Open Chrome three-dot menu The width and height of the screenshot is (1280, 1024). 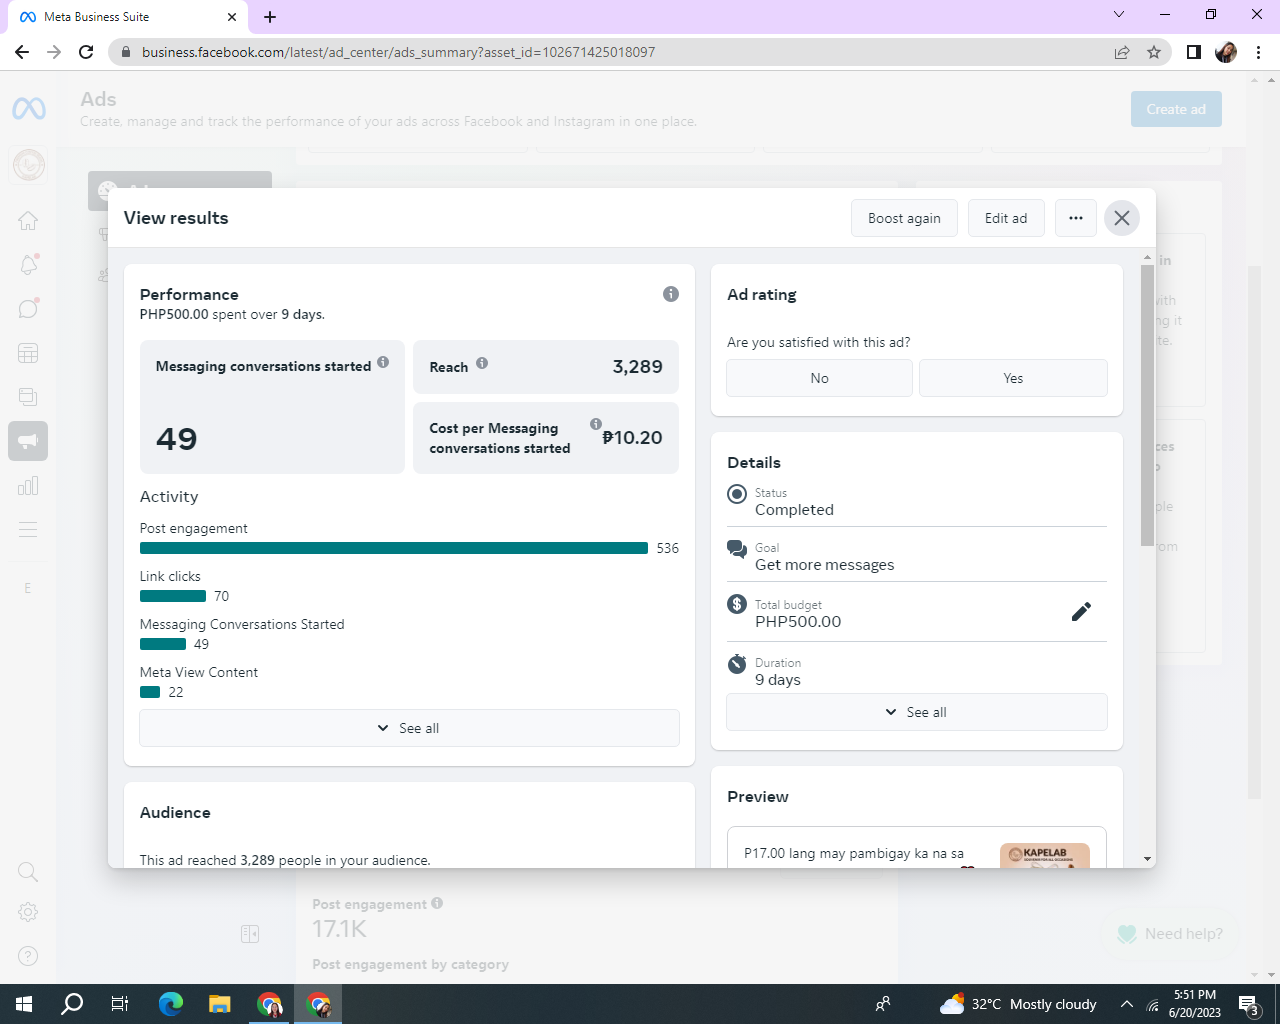pyautogui.click(x=1258, y=52)
